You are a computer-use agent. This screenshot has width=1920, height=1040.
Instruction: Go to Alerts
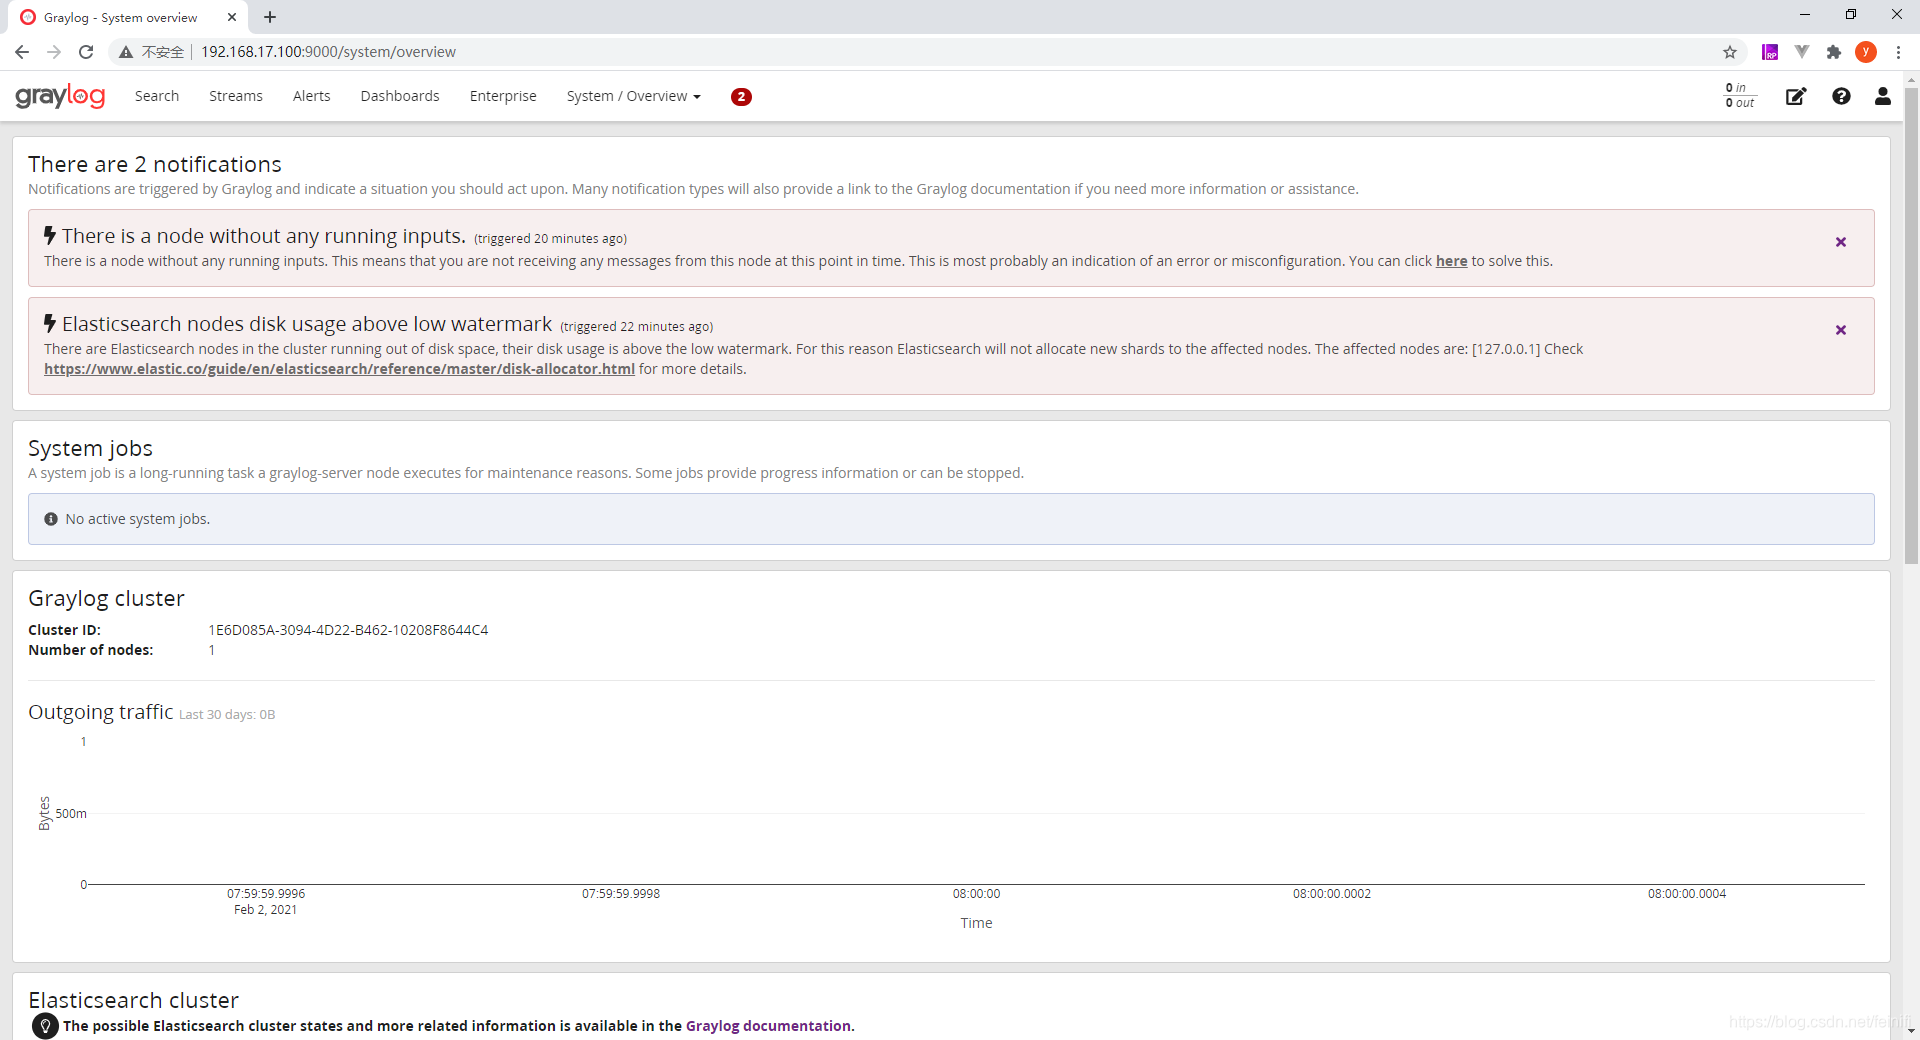312,96
